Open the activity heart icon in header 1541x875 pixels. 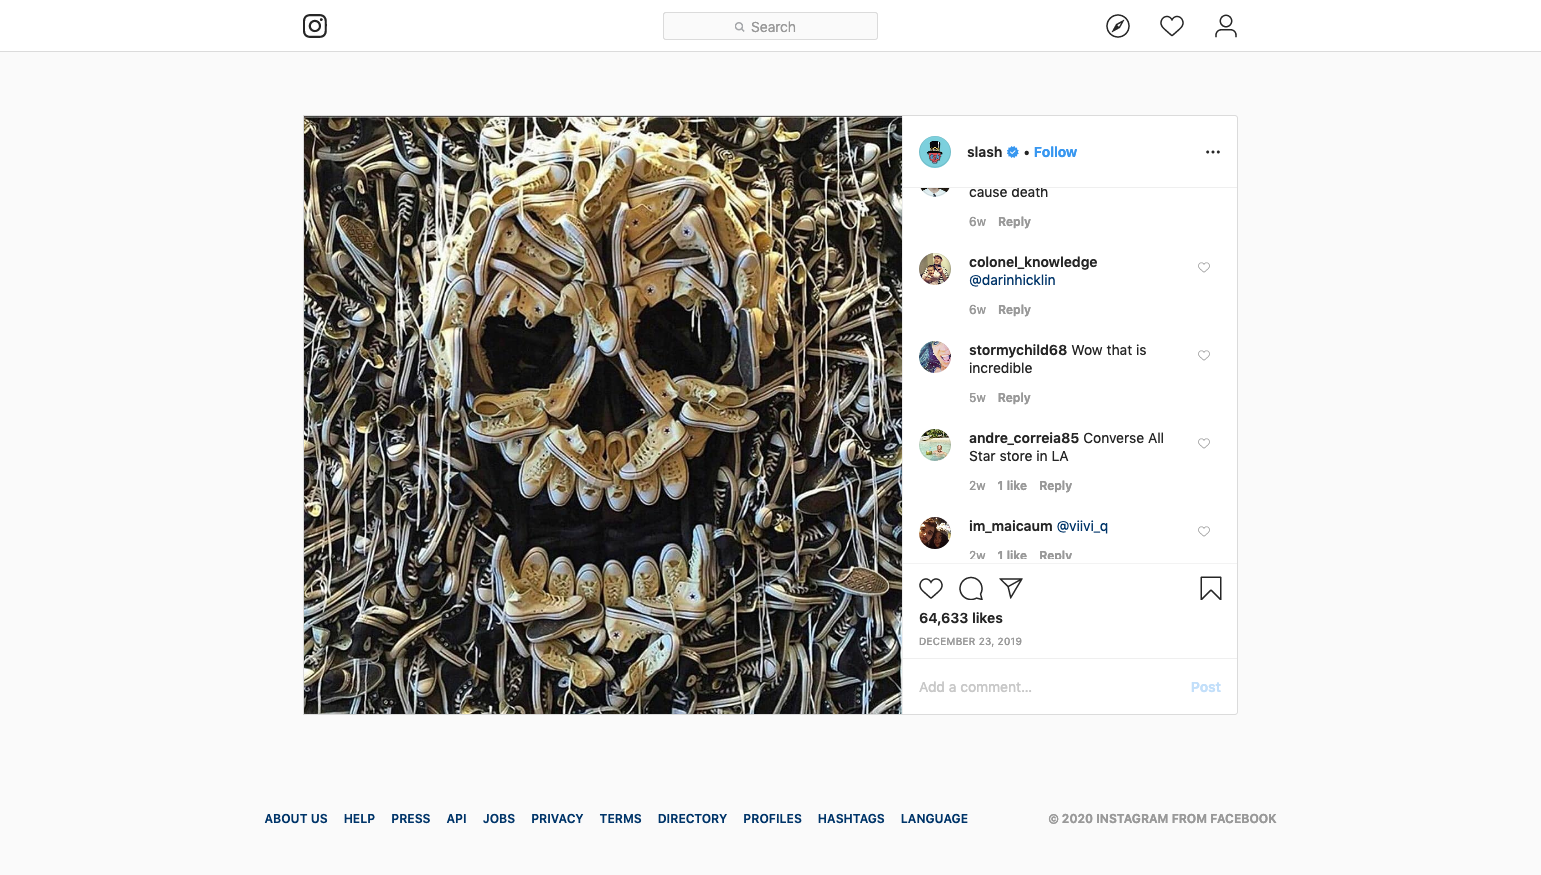click(x=1172, y=26)
